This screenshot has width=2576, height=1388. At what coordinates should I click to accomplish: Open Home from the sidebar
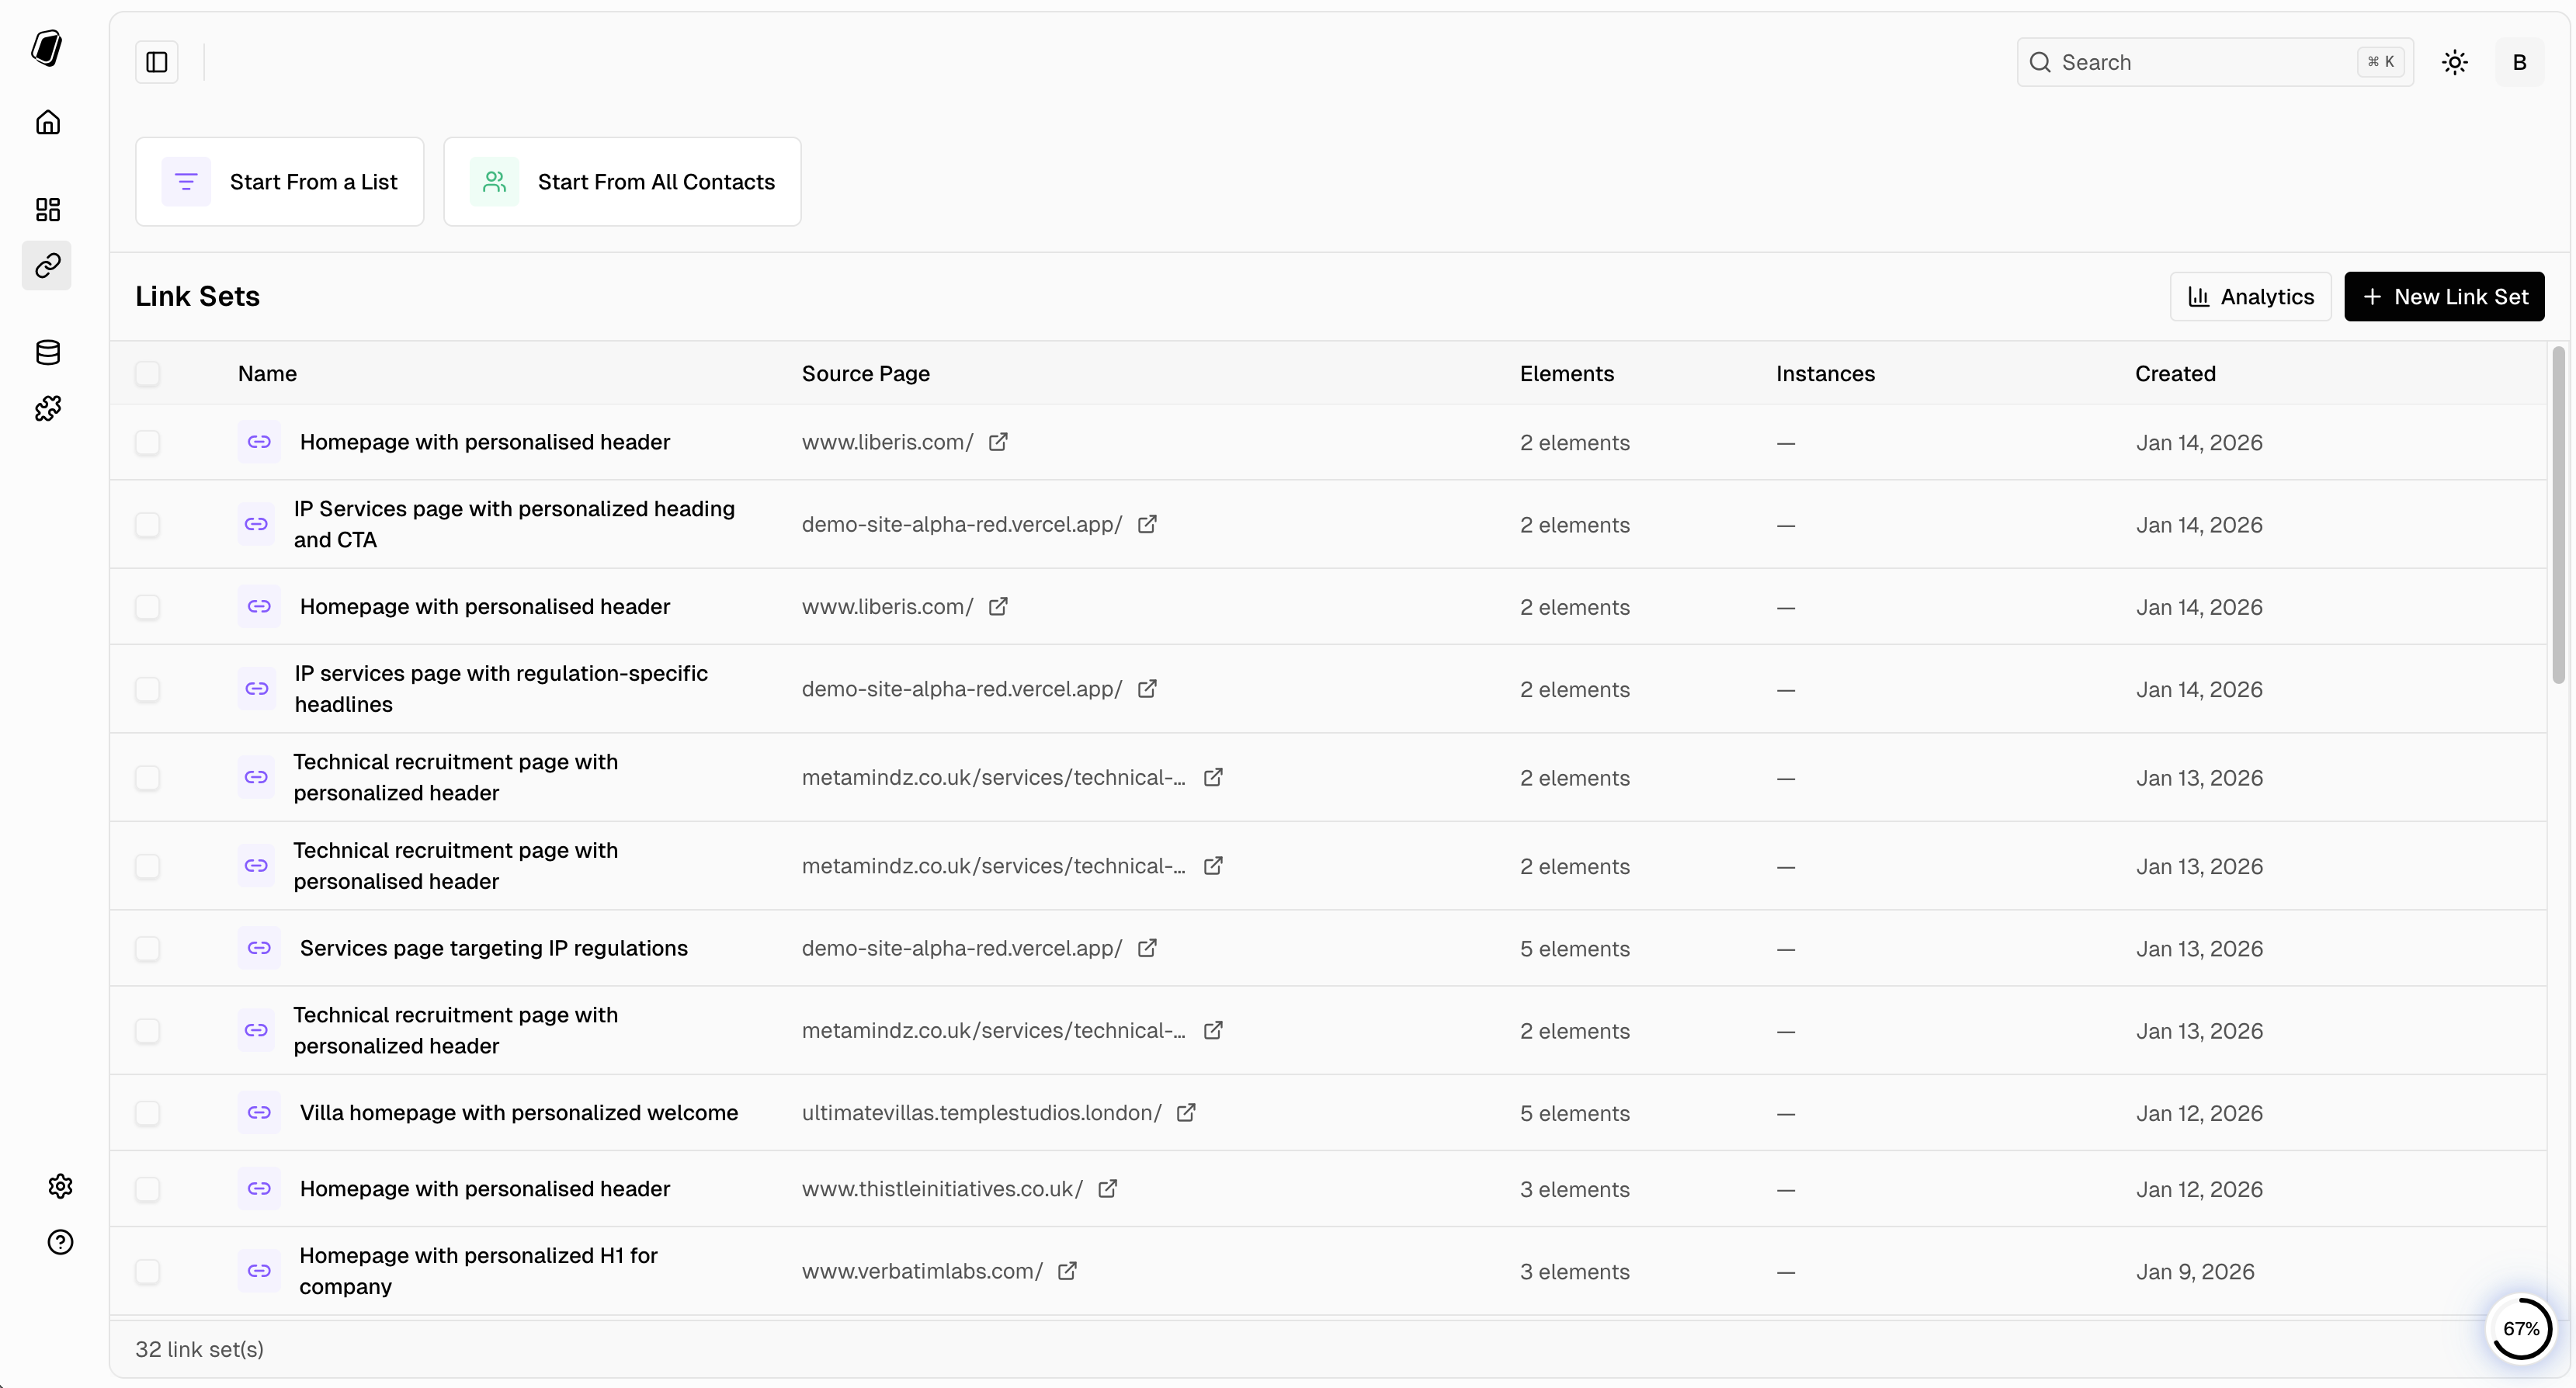[x=47, y=122]
